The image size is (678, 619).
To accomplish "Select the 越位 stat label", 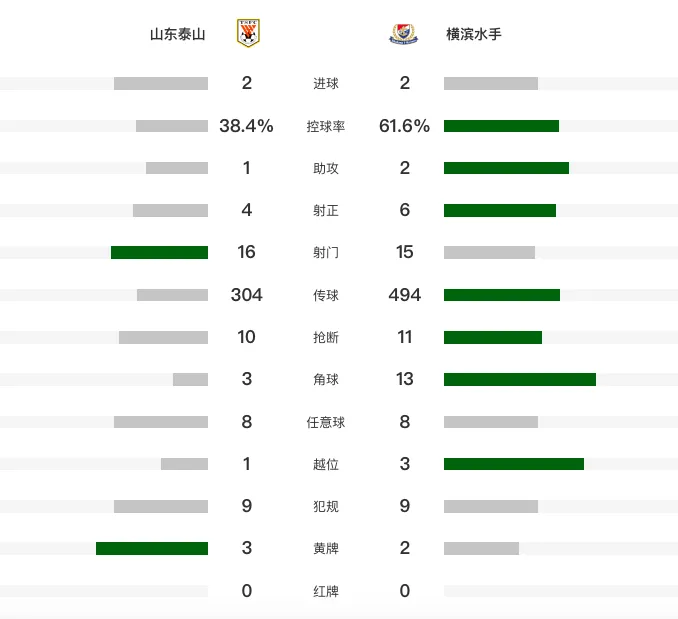I will (326, 464).
